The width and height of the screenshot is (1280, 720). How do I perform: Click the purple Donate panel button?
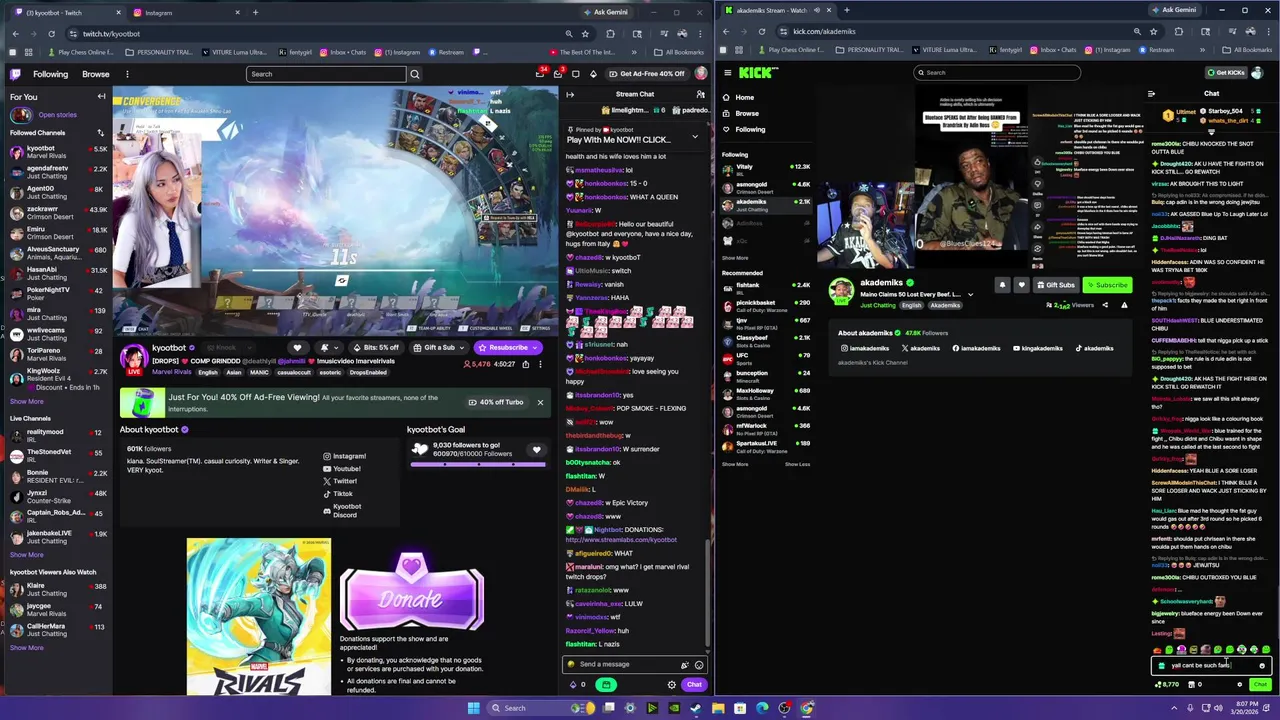point(412,592)
